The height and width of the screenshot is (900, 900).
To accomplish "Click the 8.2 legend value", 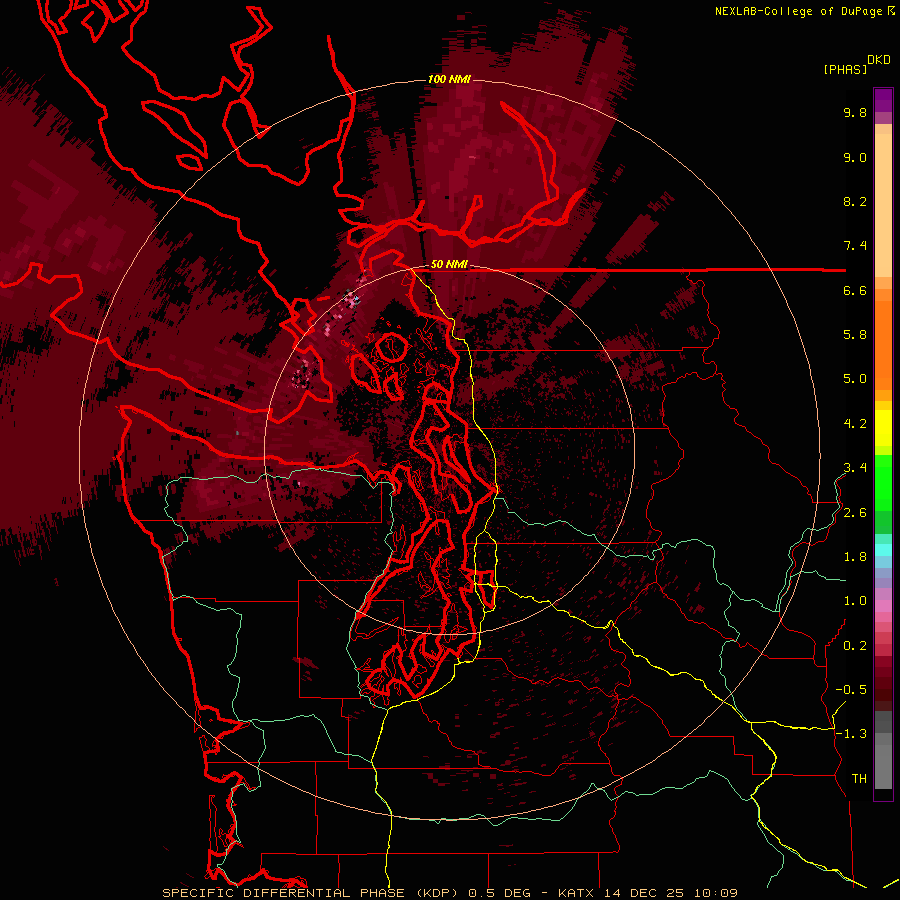I will 855,201.
